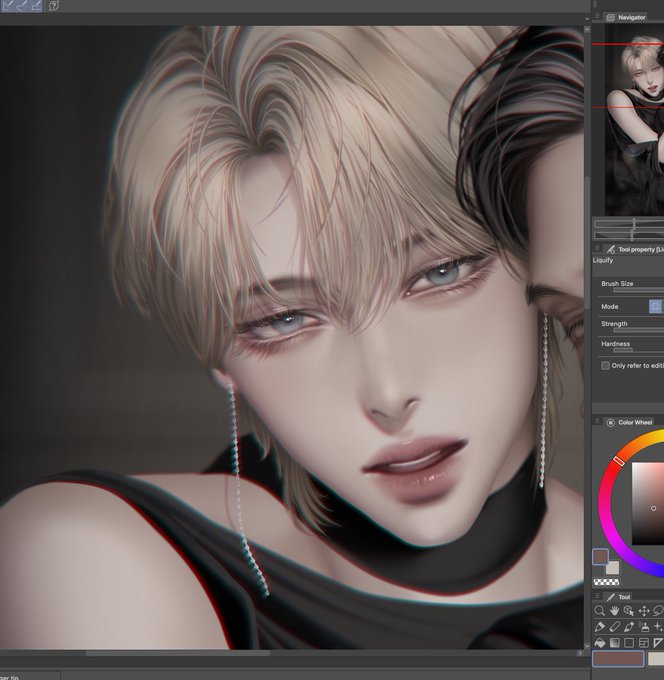Open the Navigator panel menu grip
Viewport: 664px width, 680px height.
click(597, 16)
